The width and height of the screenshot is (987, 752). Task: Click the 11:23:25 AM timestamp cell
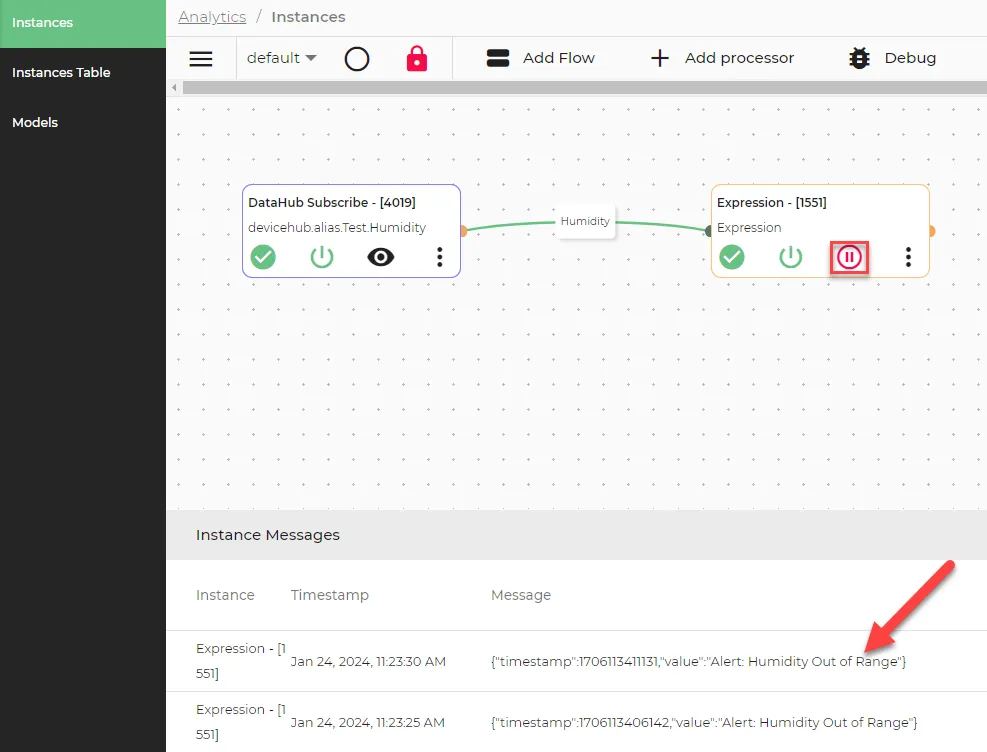[368, 722]
